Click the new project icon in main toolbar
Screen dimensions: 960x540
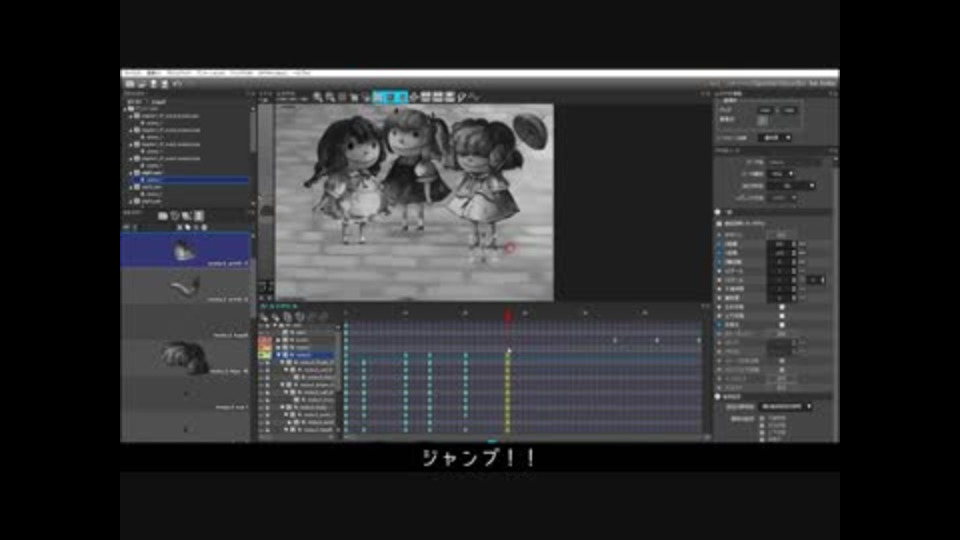coord(130,84)
